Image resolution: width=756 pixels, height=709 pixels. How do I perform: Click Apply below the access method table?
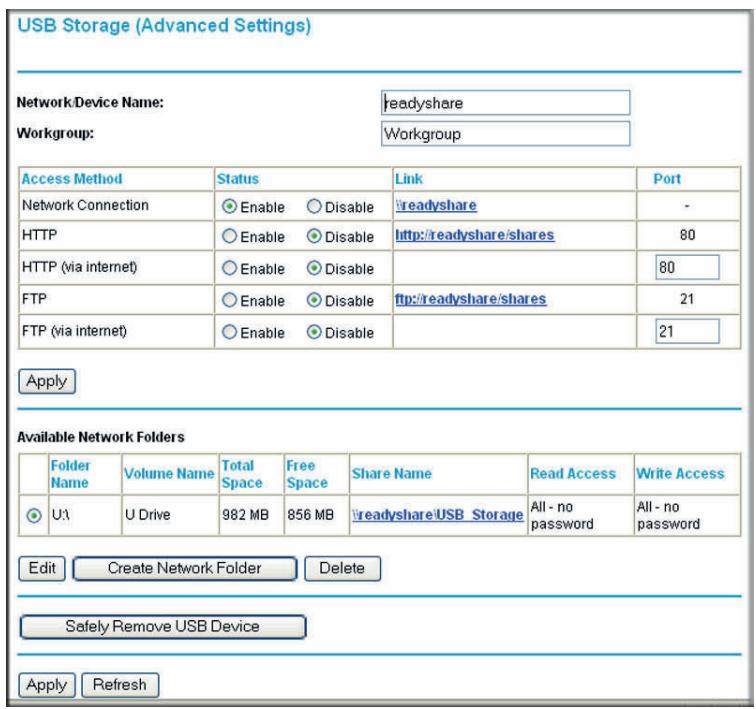(x=47, y=381)
